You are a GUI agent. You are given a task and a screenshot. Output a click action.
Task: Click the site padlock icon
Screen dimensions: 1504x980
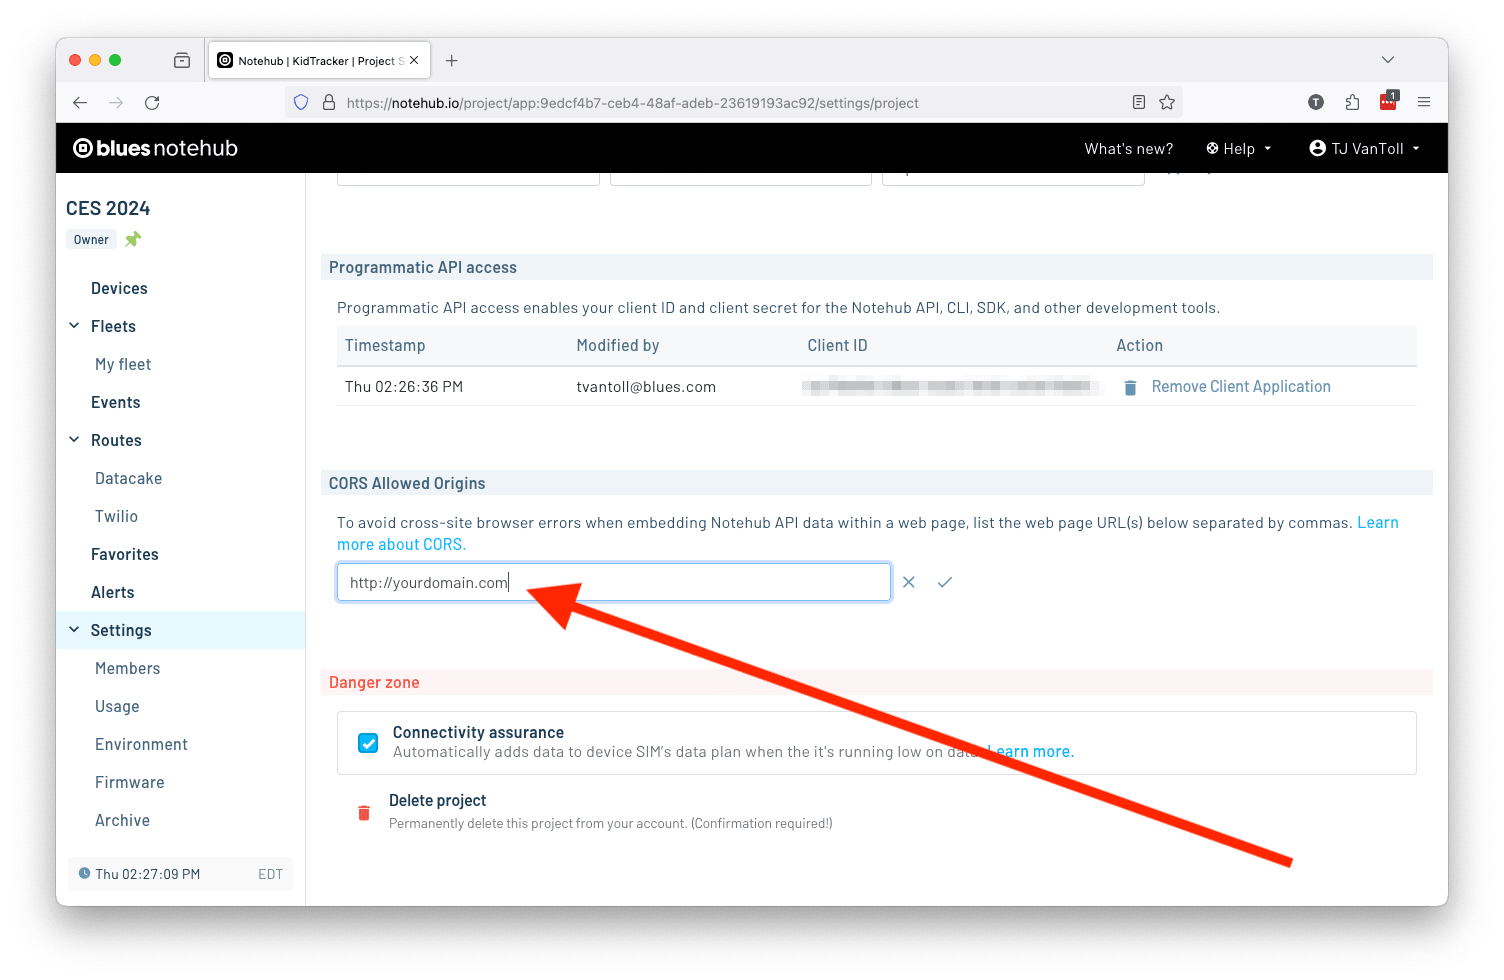(x=329, y=102)
